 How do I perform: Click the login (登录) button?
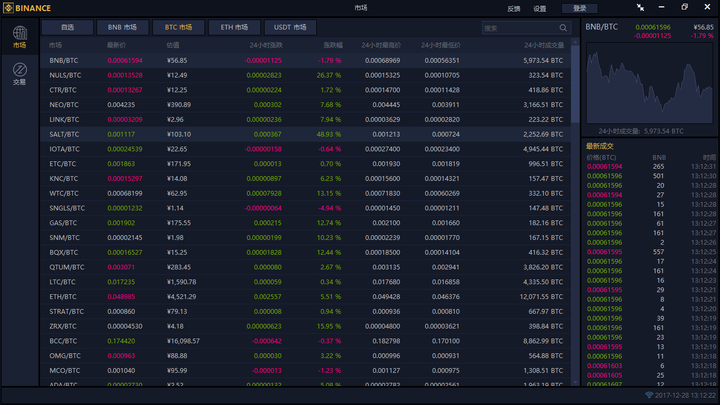(x=580, y=8)
